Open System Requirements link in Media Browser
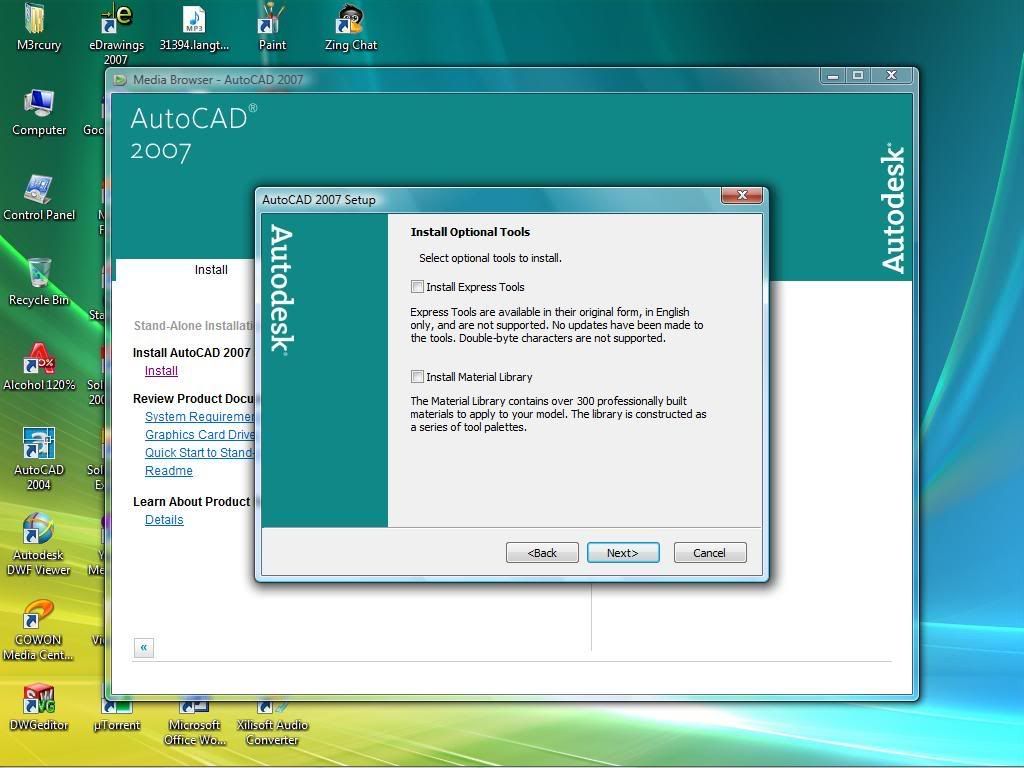The height and width of the screenshot is (768, 1024). (199, 417)
